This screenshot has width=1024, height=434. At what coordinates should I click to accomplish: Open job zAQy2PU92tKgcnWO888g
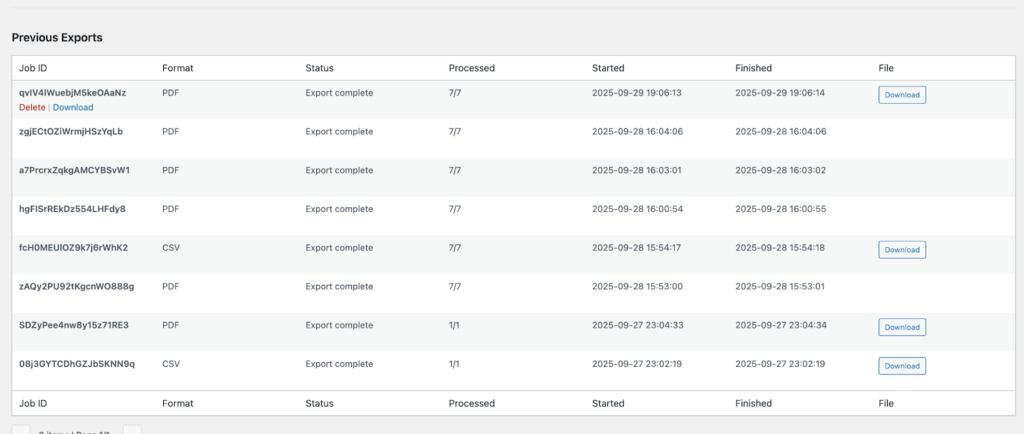76,287
